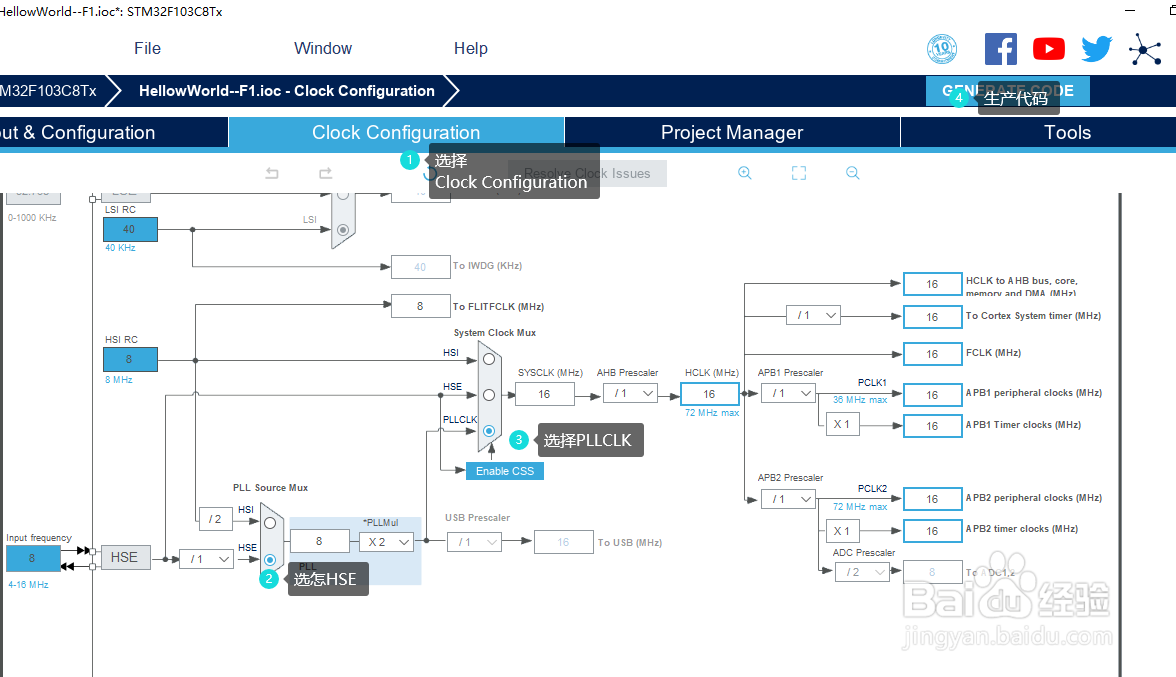Click the HSI RC 8 block
Viewport: 1176px width, 677px height.
pyautogui.click(x=130, y=359)
